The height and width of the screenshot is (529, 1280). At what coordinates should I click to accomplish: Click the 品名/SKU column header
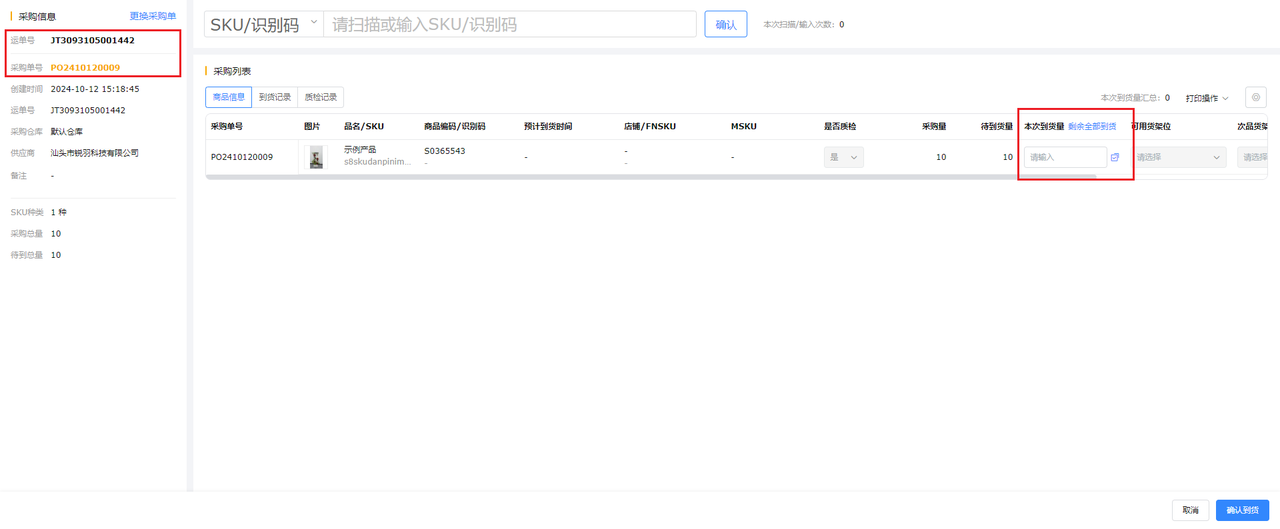tap(364, 127)
